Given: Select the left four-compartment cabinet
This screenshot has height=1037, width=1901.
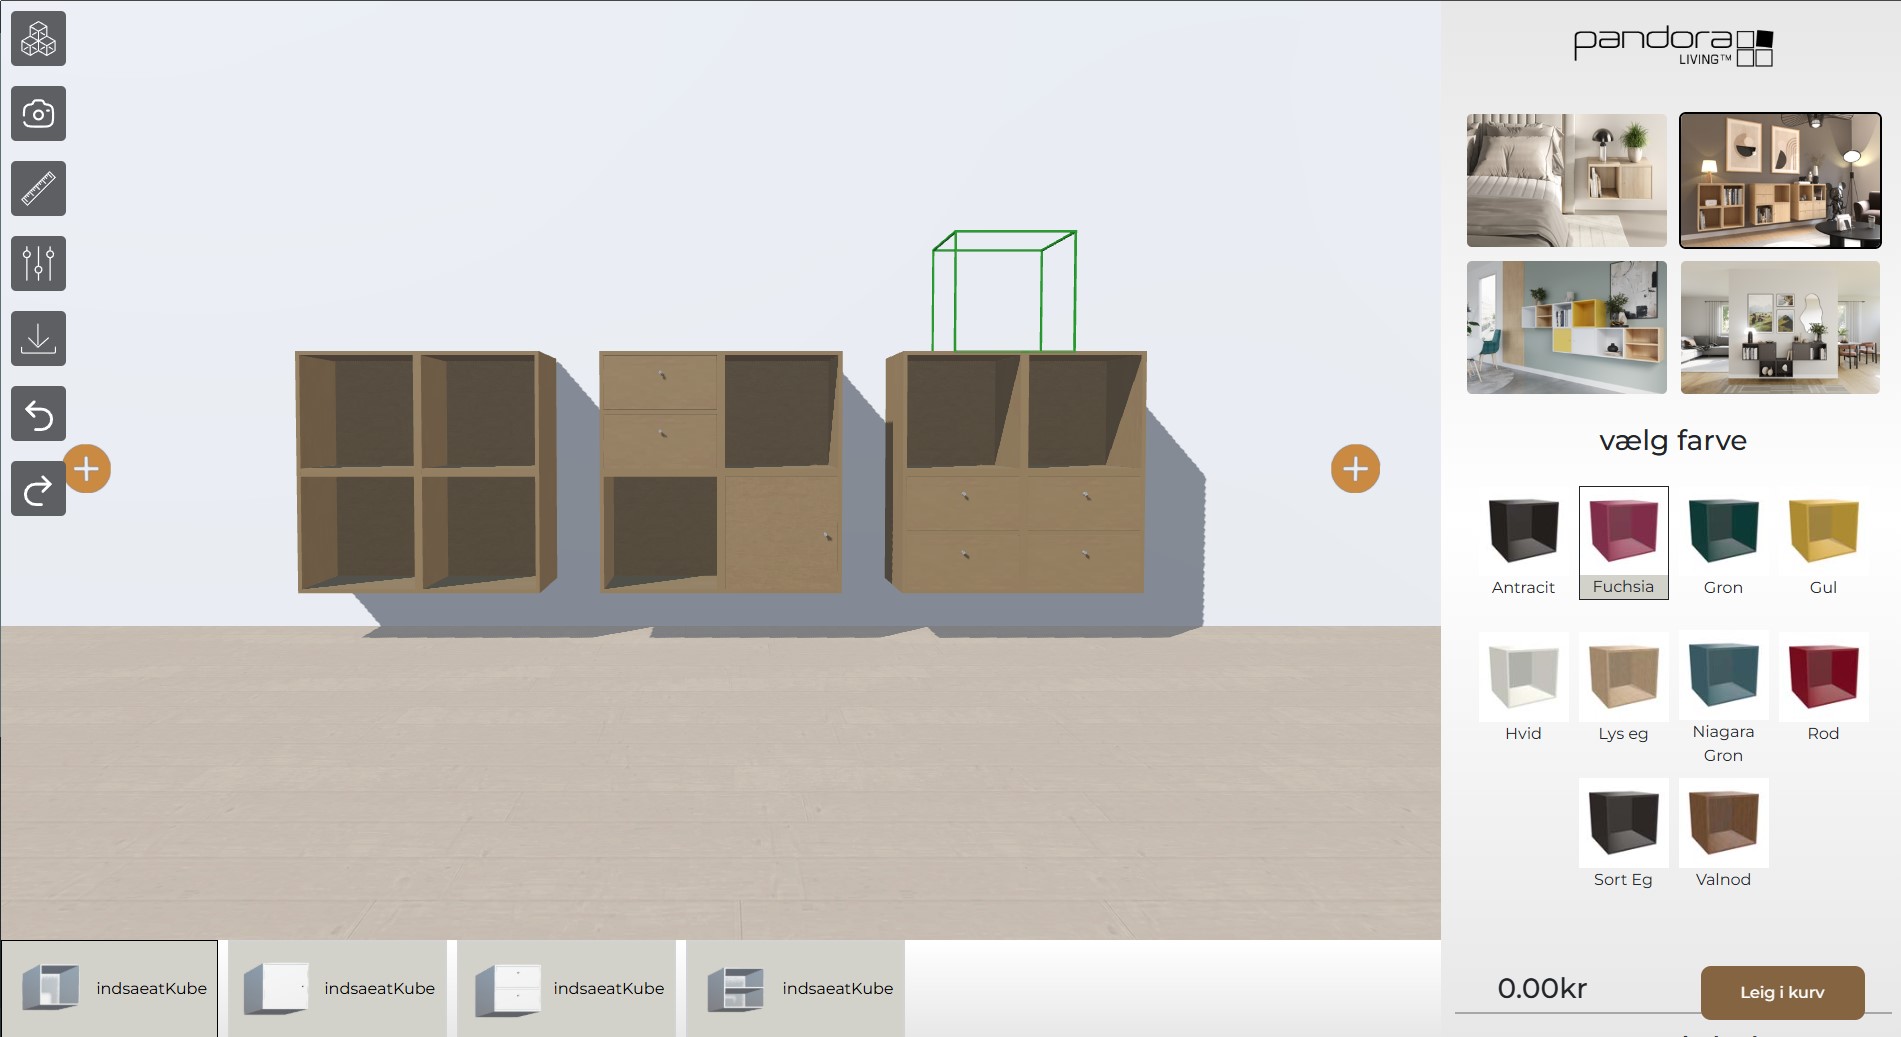Looking at the screenshot, I should coord(426,471).
